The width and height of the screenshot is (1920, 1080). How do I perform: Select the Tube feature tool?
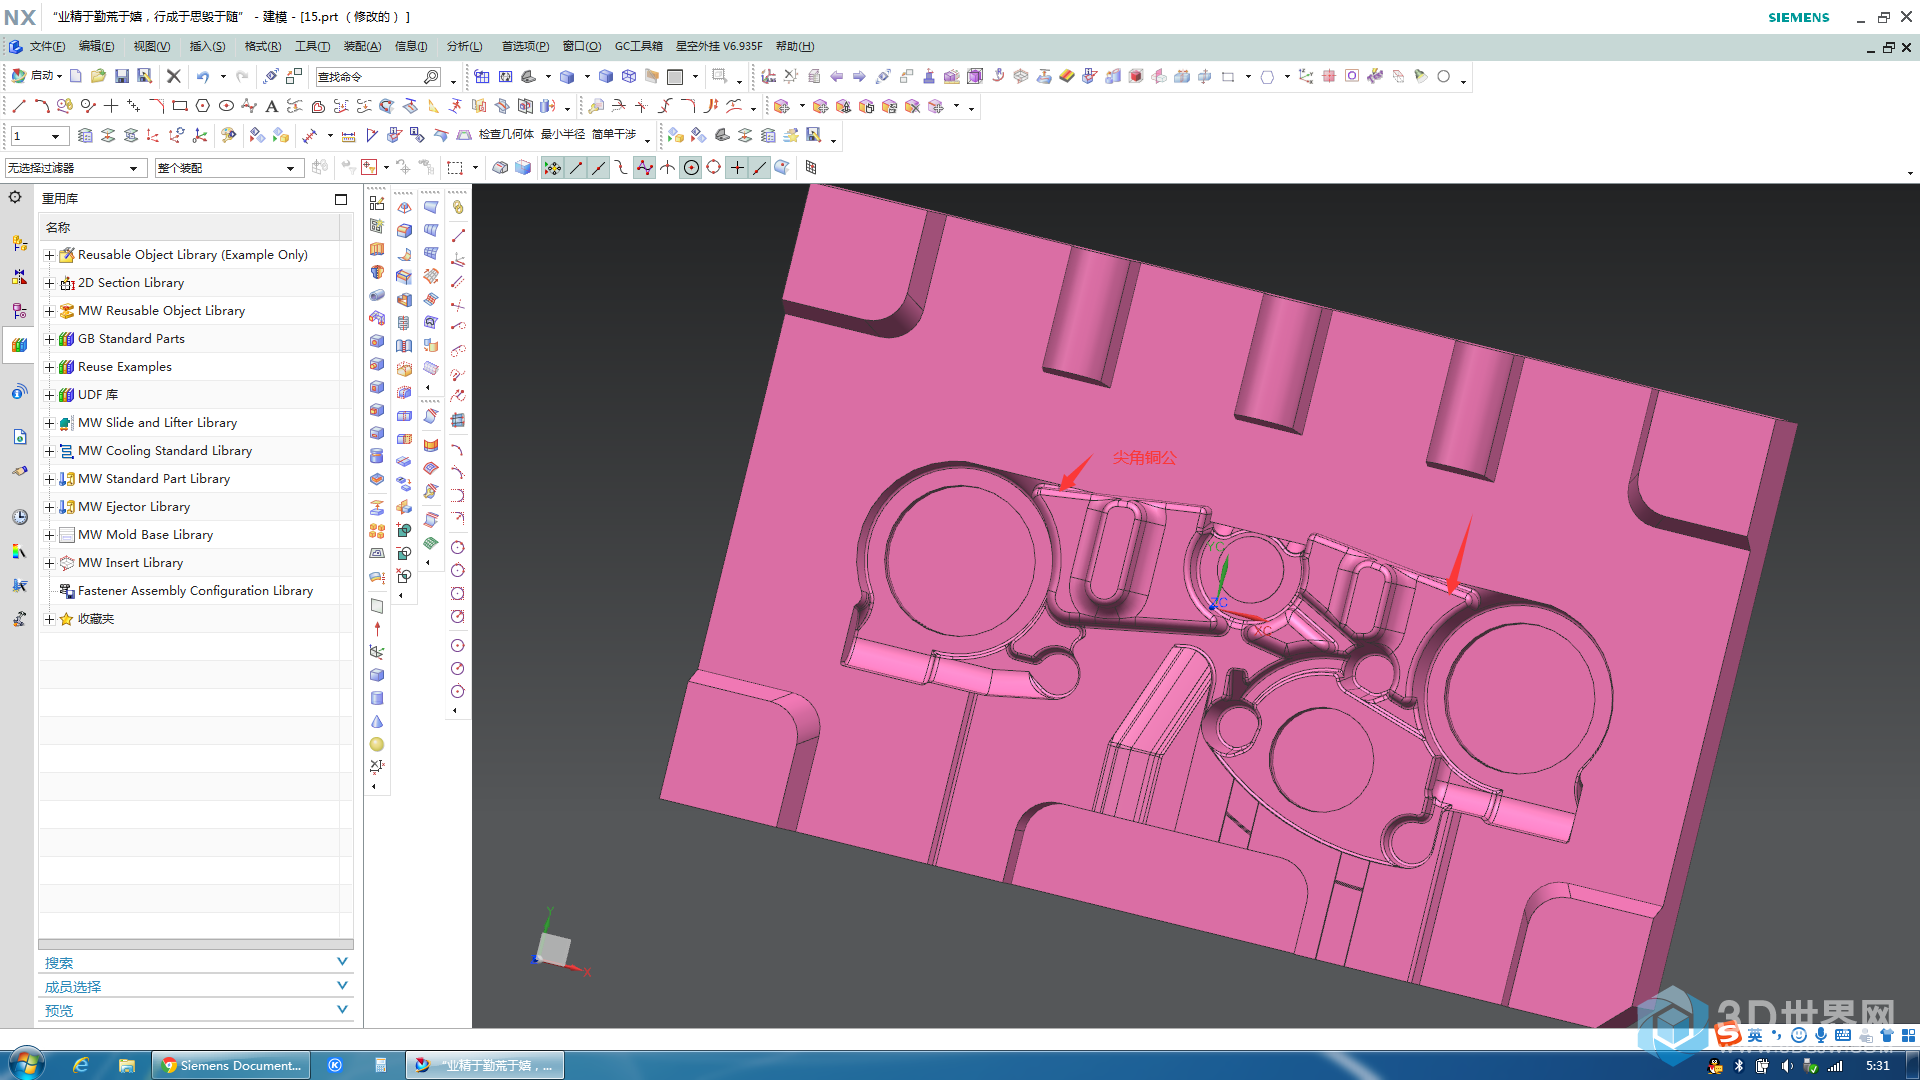(377, 295)
